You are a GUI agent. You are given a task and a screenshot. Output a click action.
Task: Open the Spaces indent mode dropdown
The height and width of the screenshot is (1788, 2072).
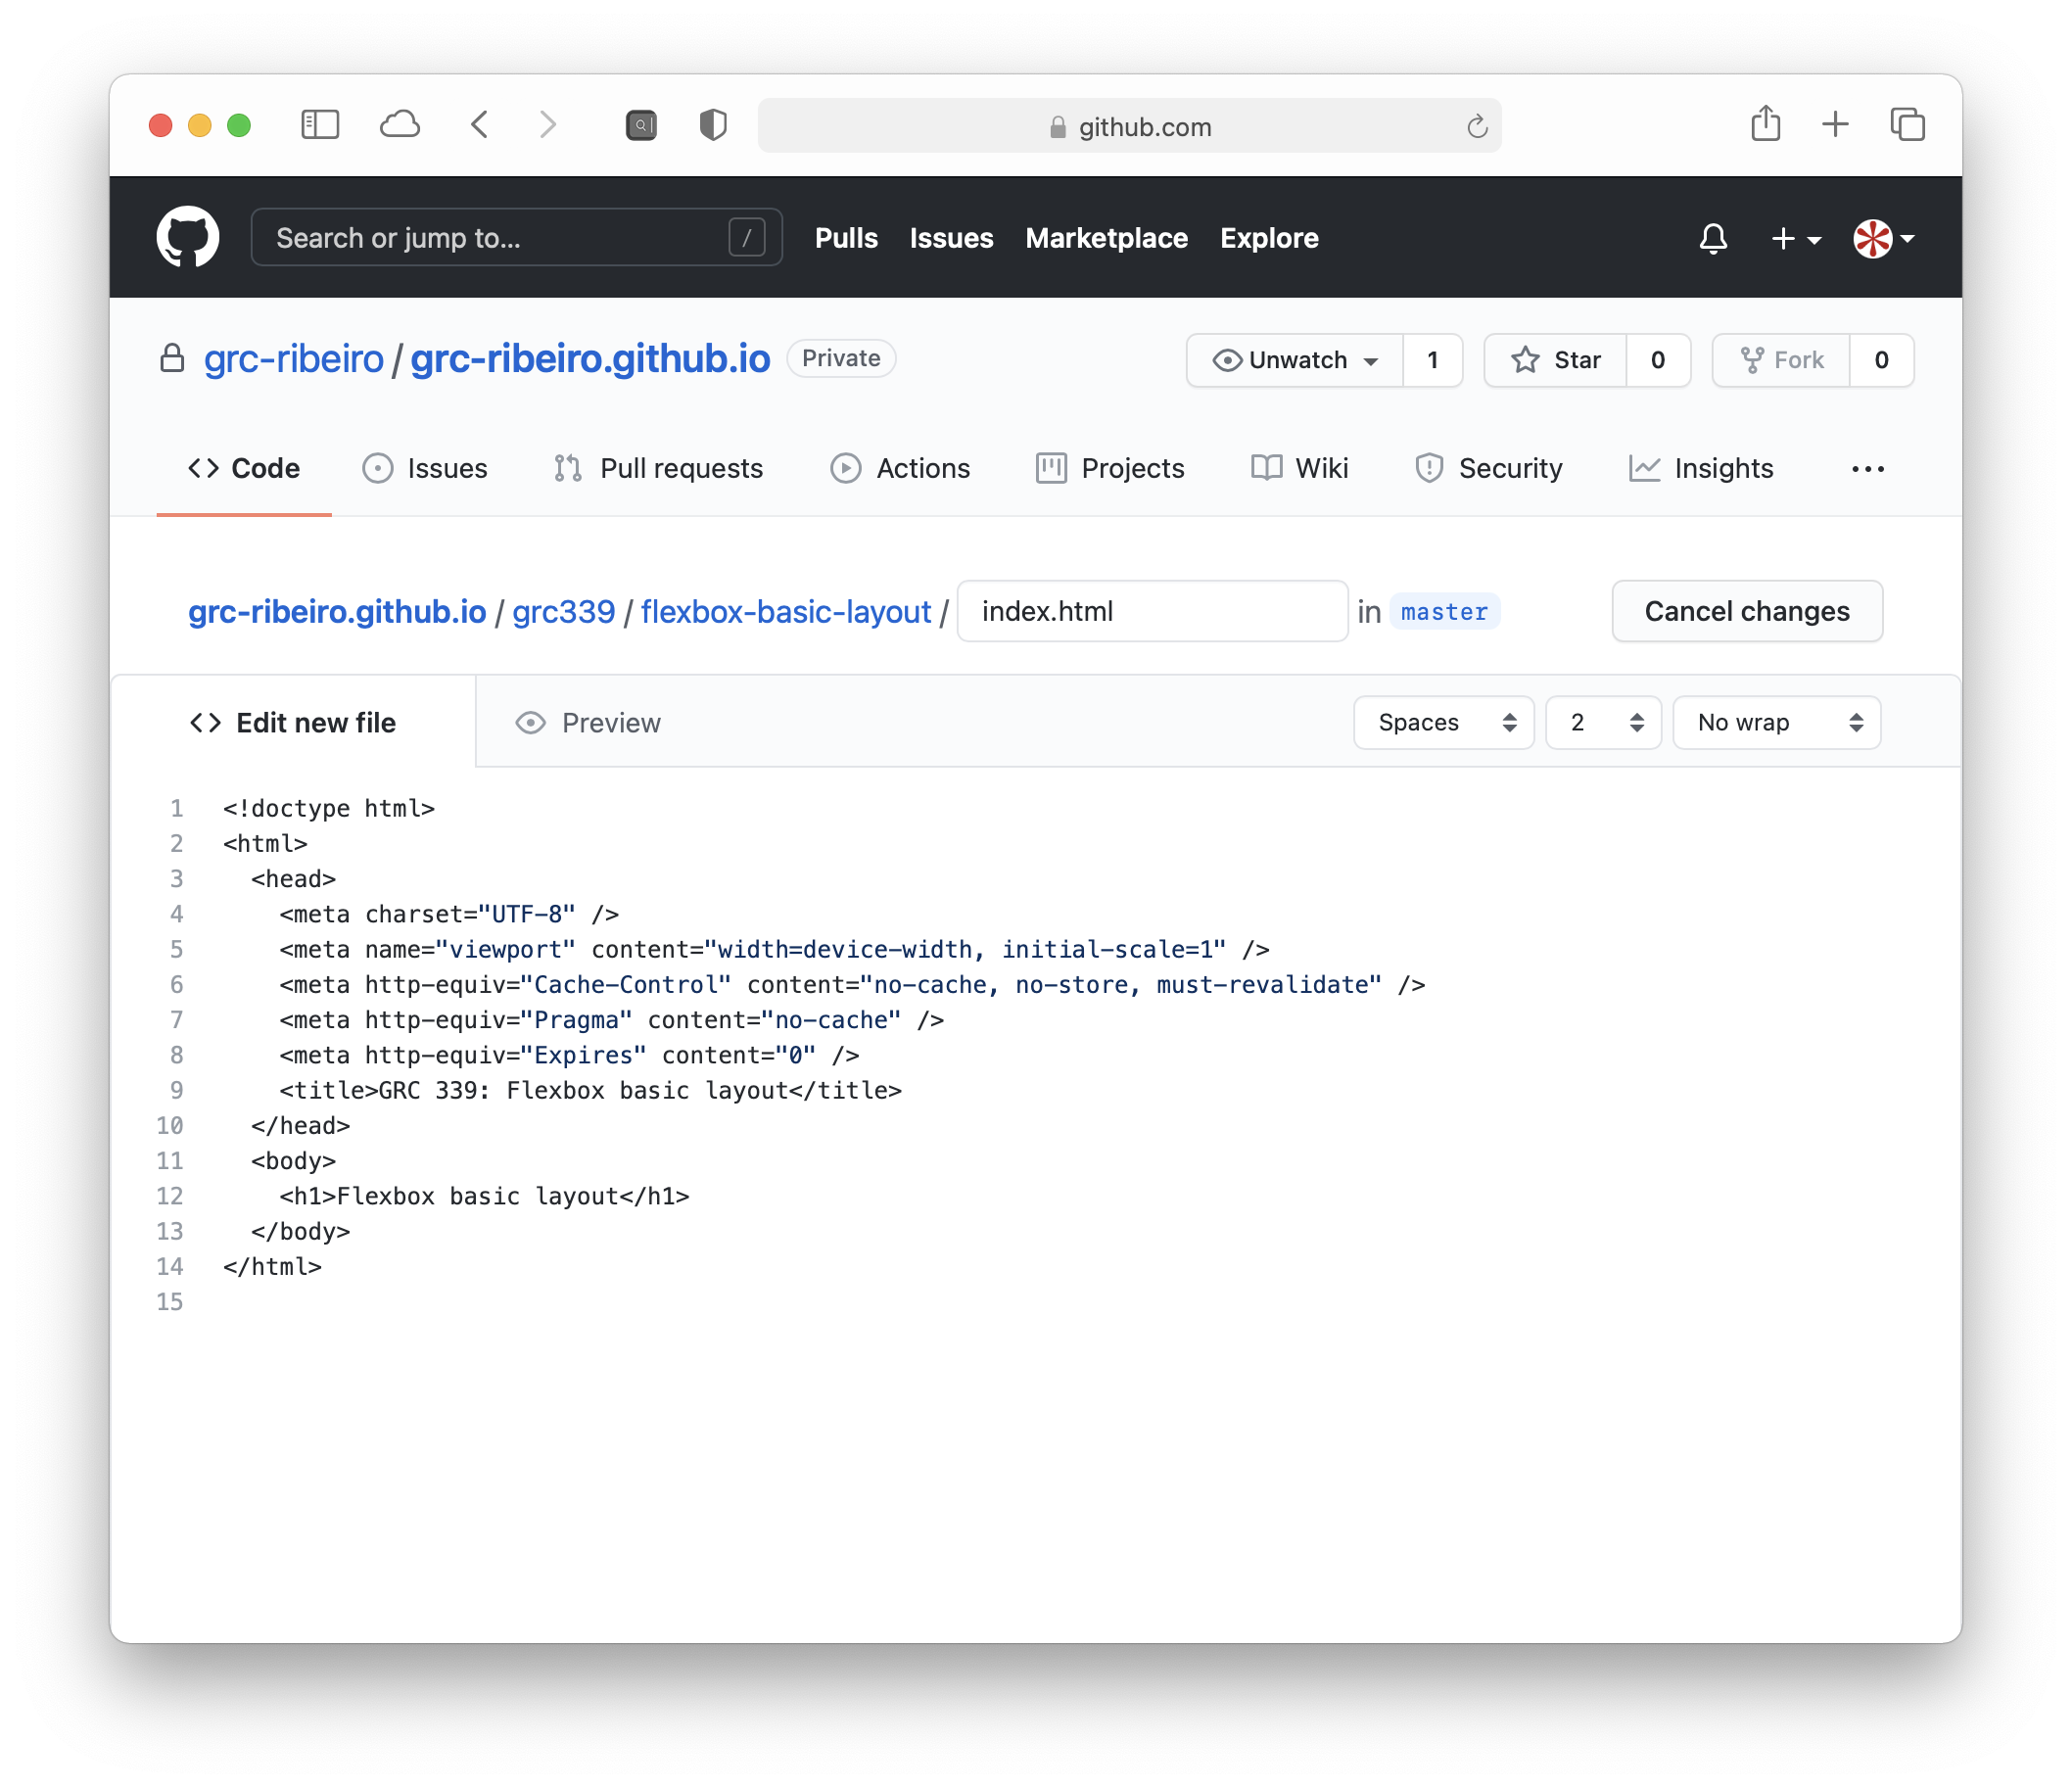click(1443, 722)
